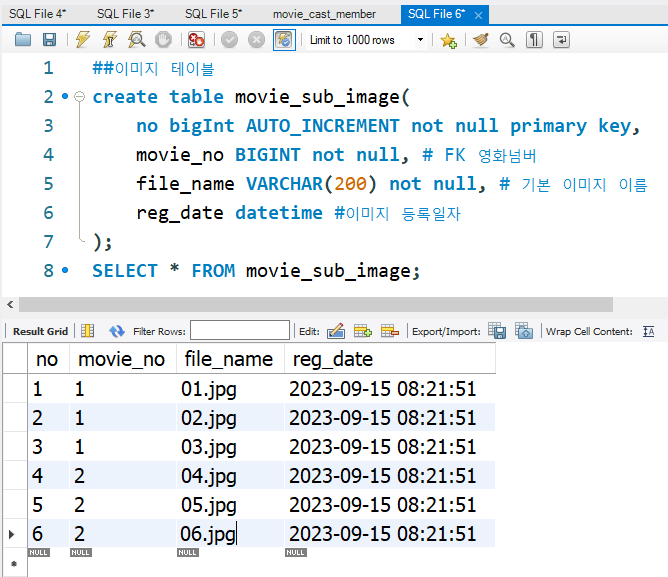Click the VARCHAR(200) text in line 5

coord(311,184)
